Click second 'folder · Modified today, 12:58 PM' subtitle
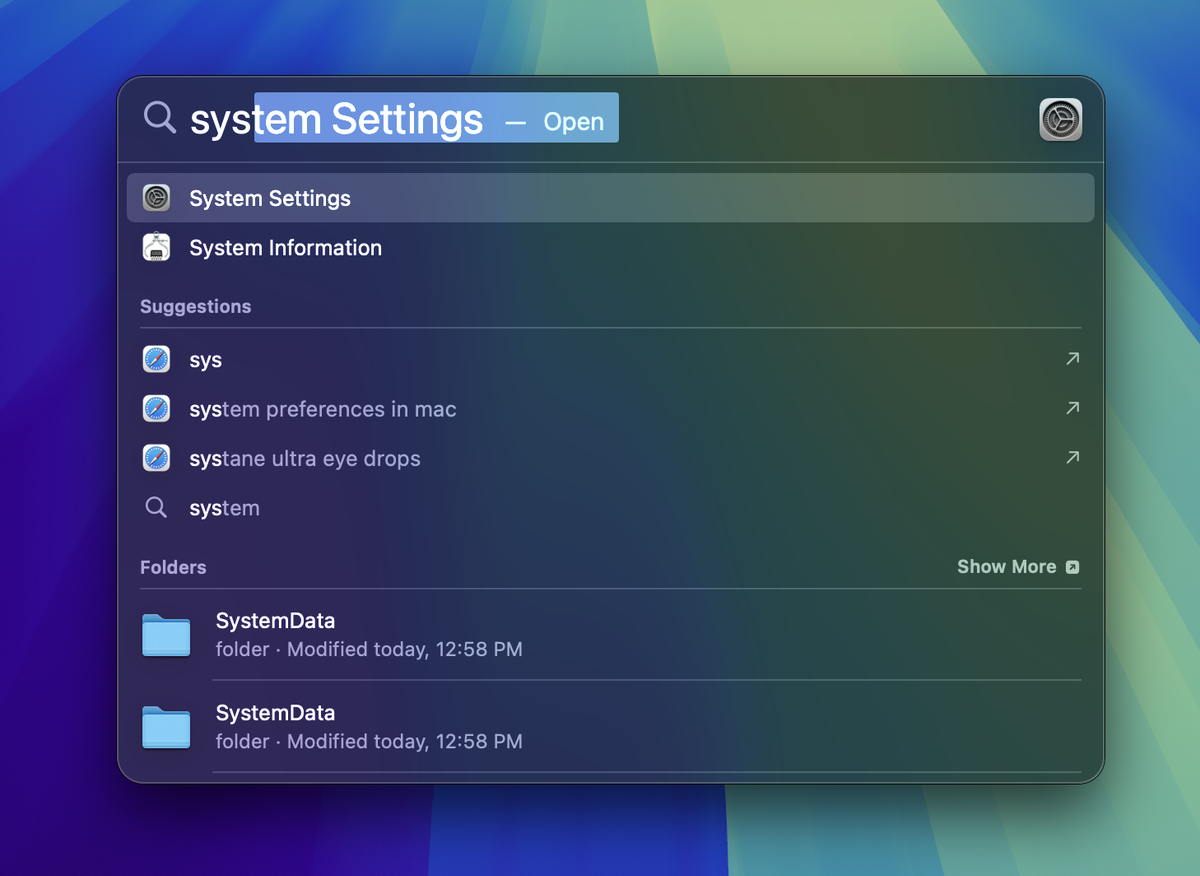The width and height of the screenshot is (1200, 876). [x=369, y=741]
